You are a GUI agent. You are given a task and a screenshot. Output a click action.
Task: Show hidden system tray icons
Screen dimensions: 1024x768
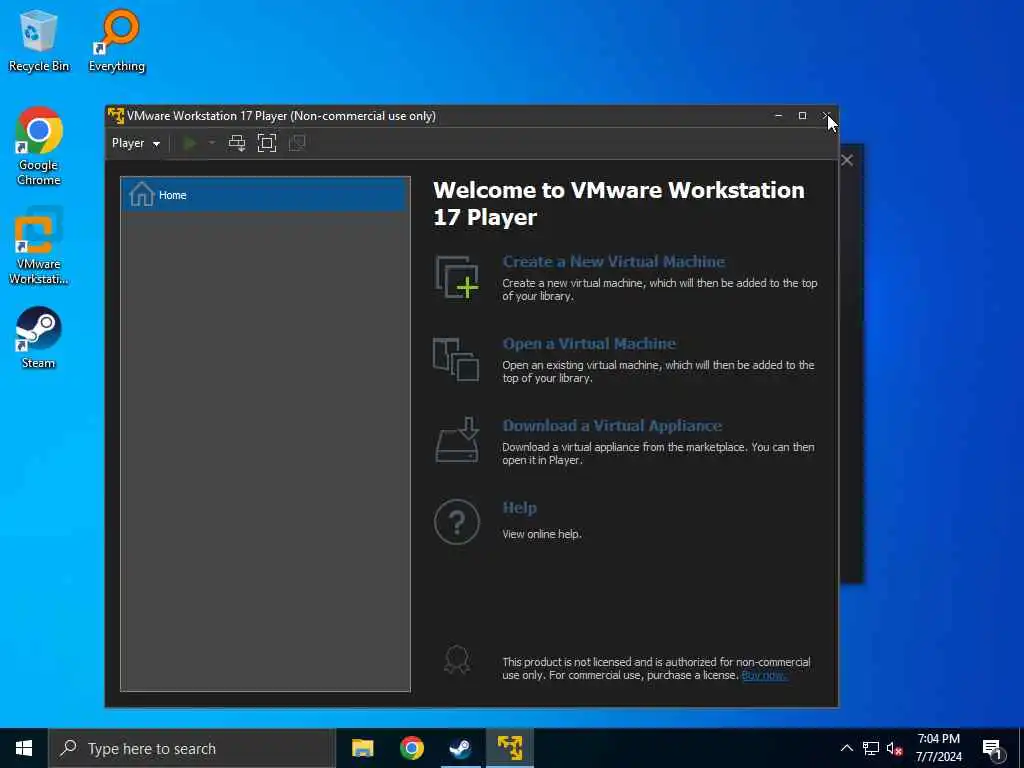846,748
